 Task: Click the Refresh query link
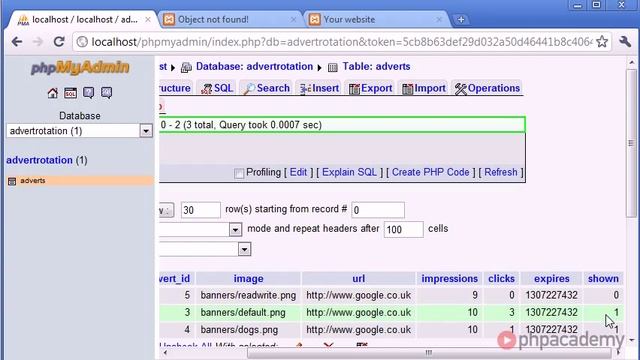[500, 172]
